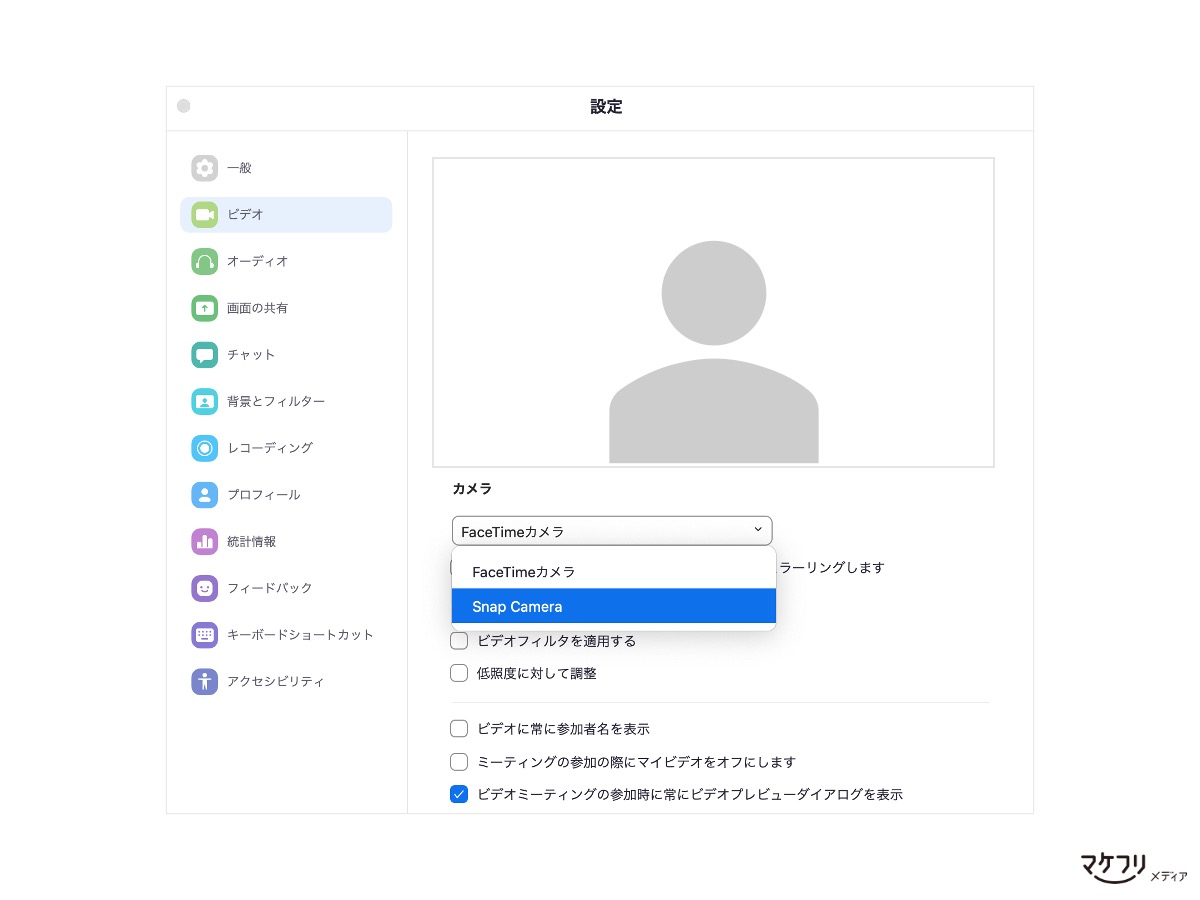The height and width of the screenshot is (900, 1200).
Task: Click the Audio headphones icon
Action: (x=204, y=261)
